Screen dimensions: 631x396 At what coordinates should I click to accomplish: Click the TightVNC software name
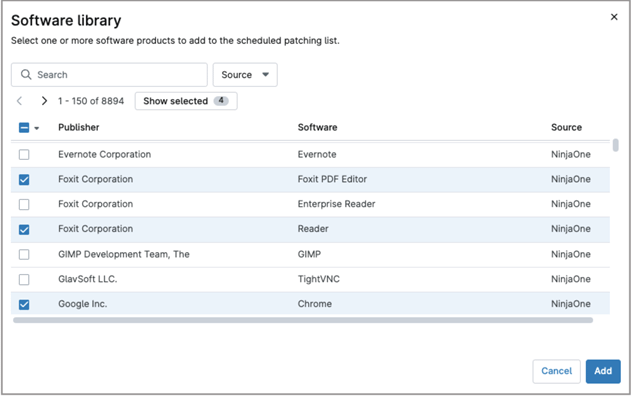pyautogui.click(x=319, y=279)
